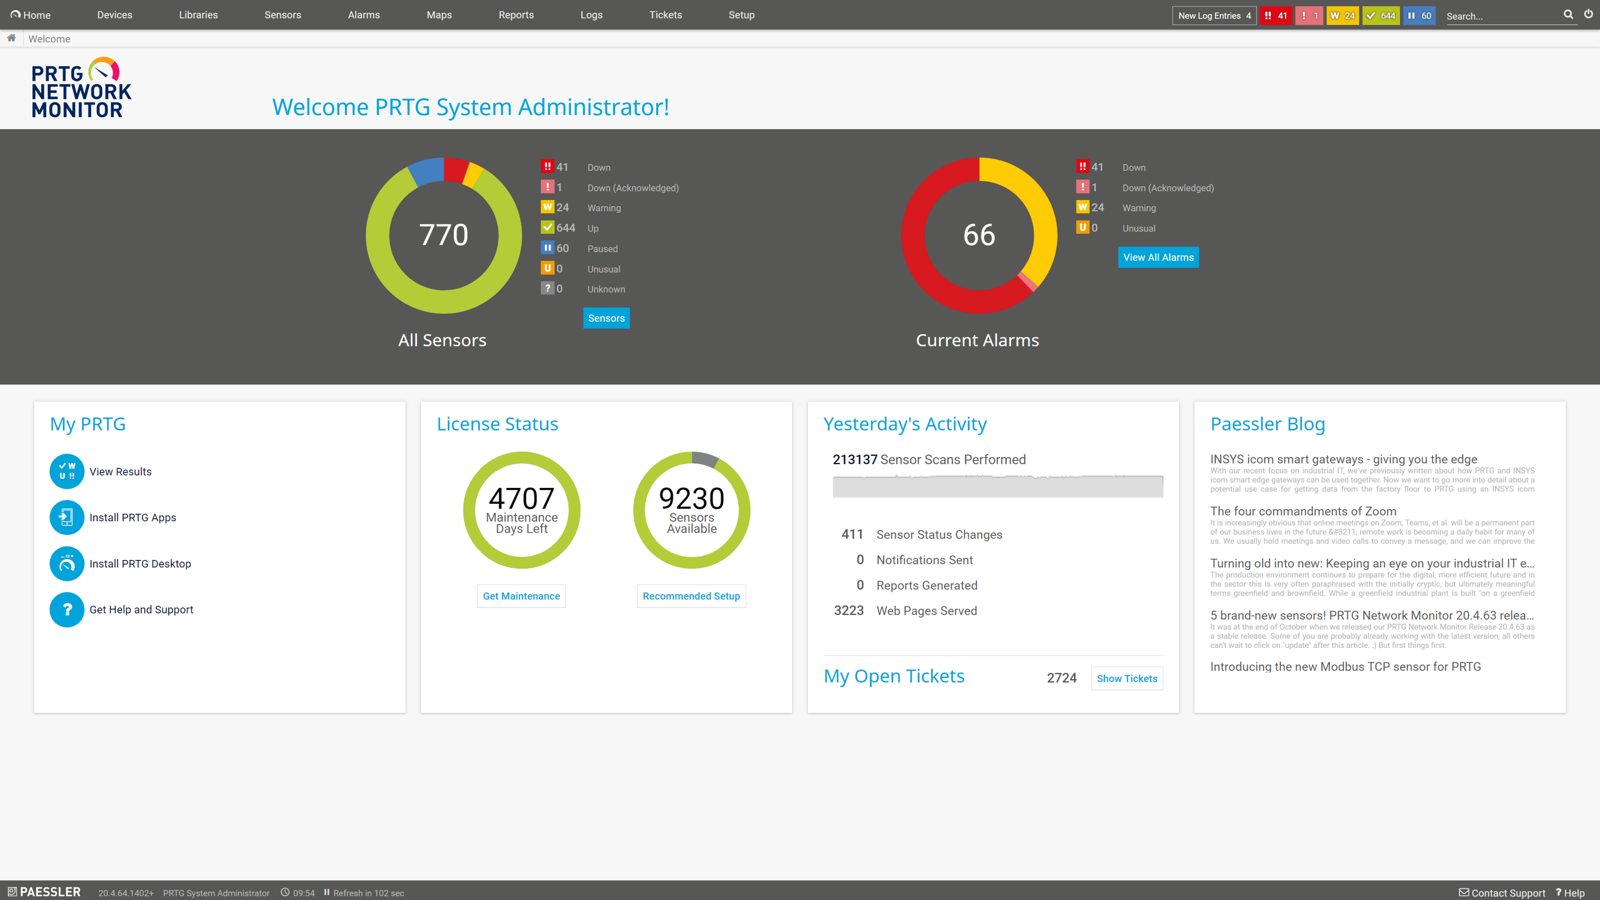Click the Sensors Available gauge
Image resolution: width=1600 pixels, height=900 pixels.
point(691,511)
